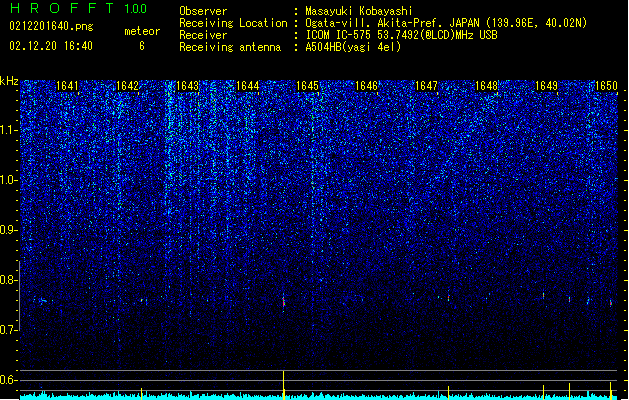Click the 0.9 kHz frequency label

(x=8, y=230)
